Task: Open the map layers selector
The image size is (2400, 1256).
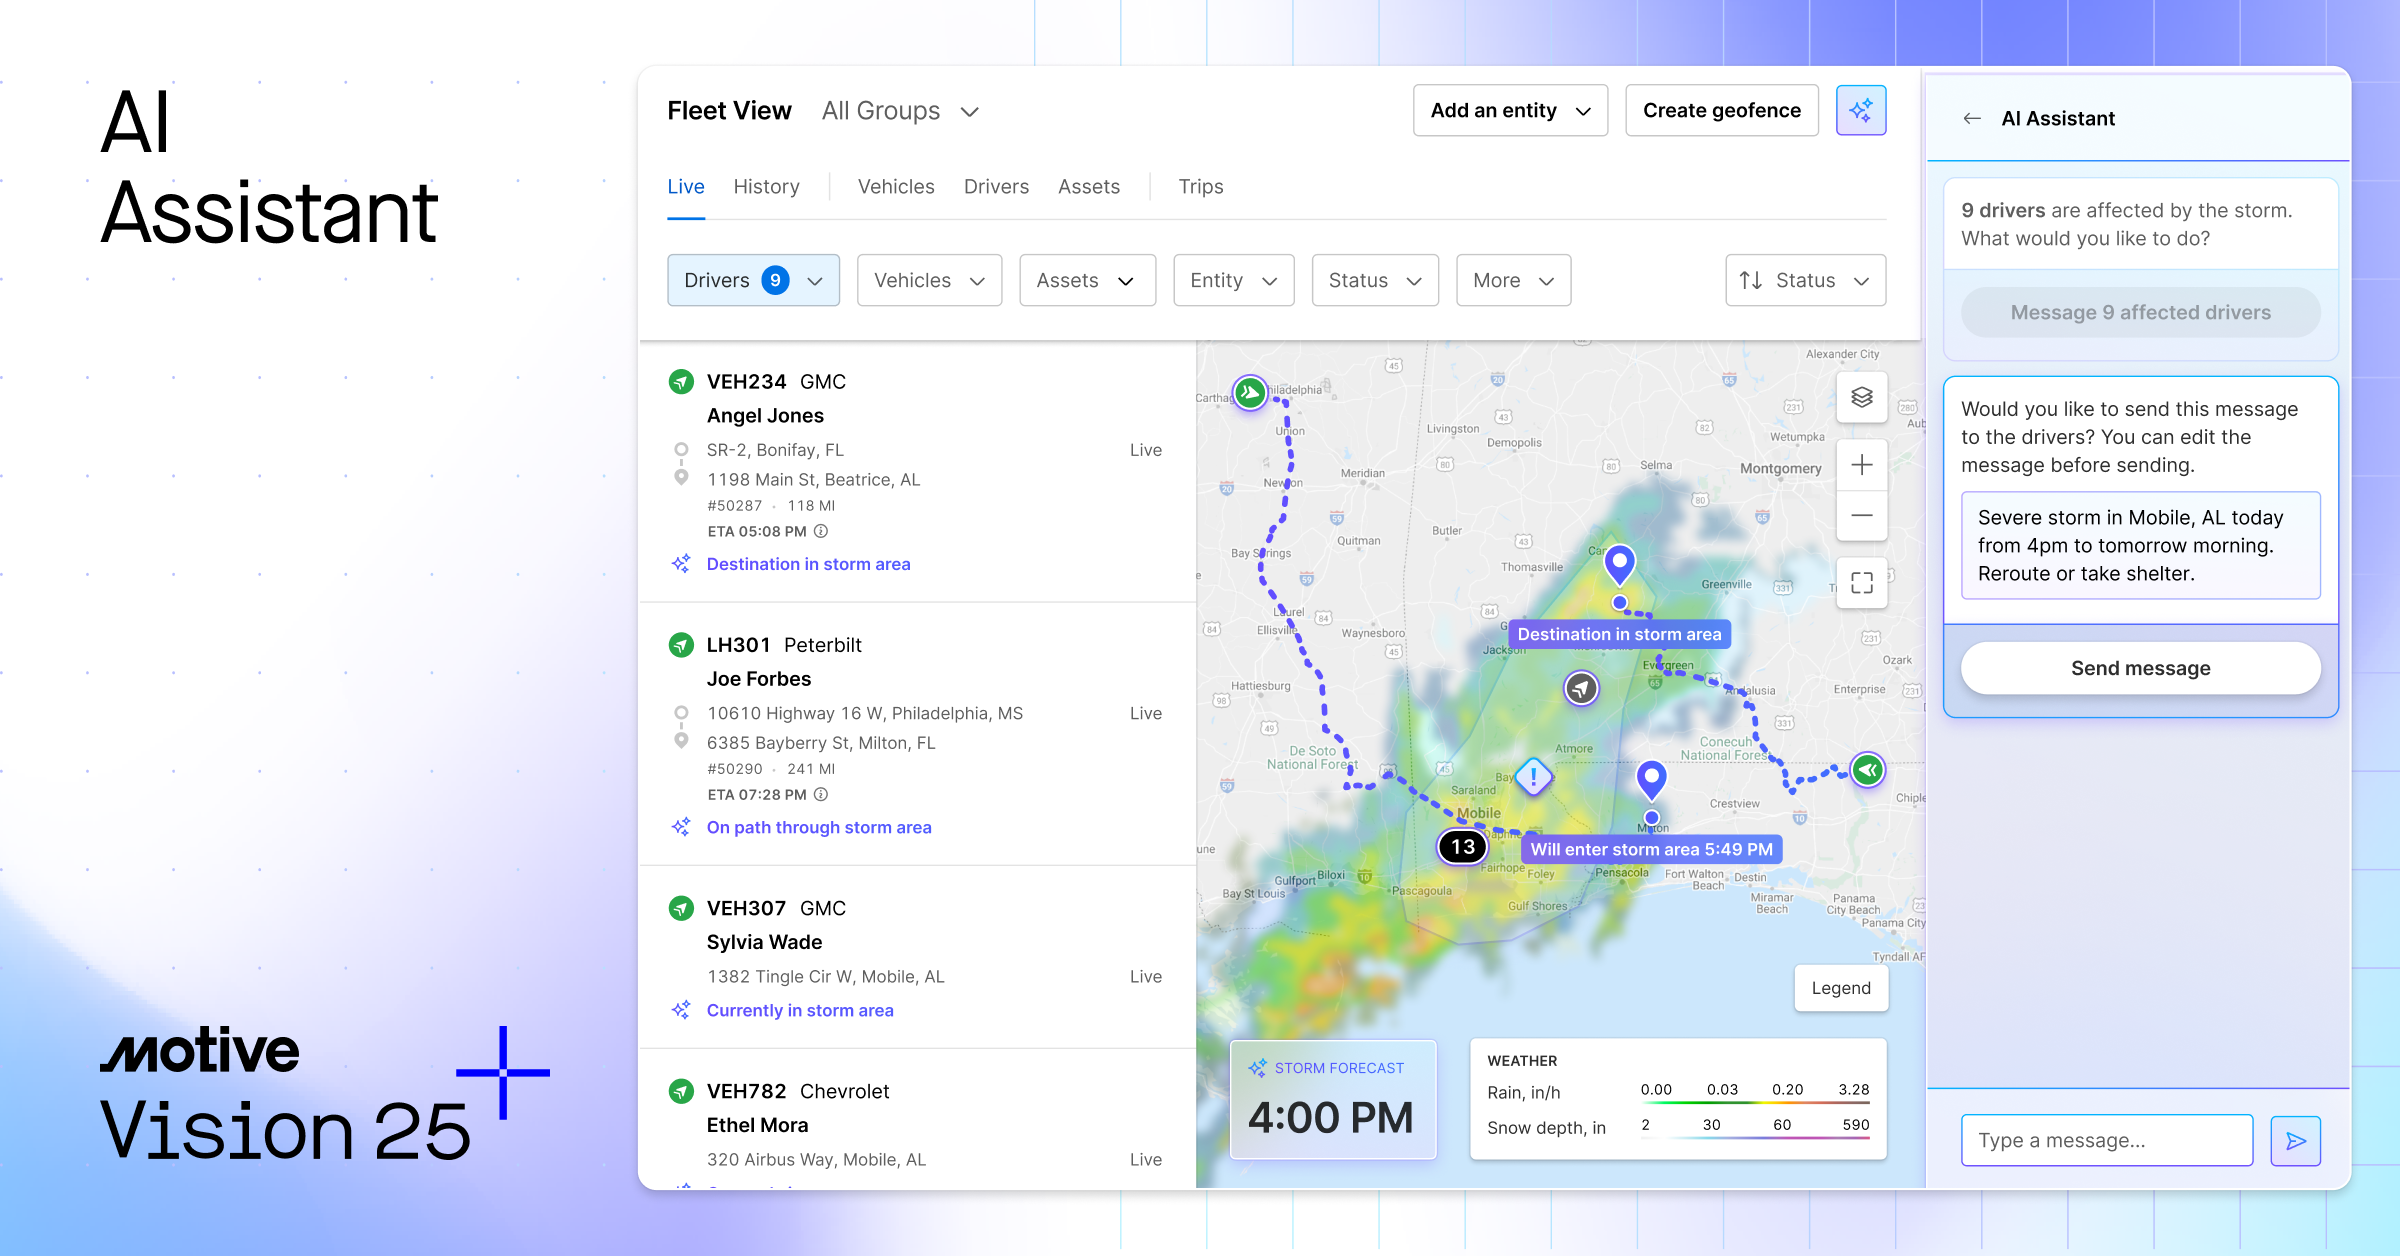Action: 1861,397
